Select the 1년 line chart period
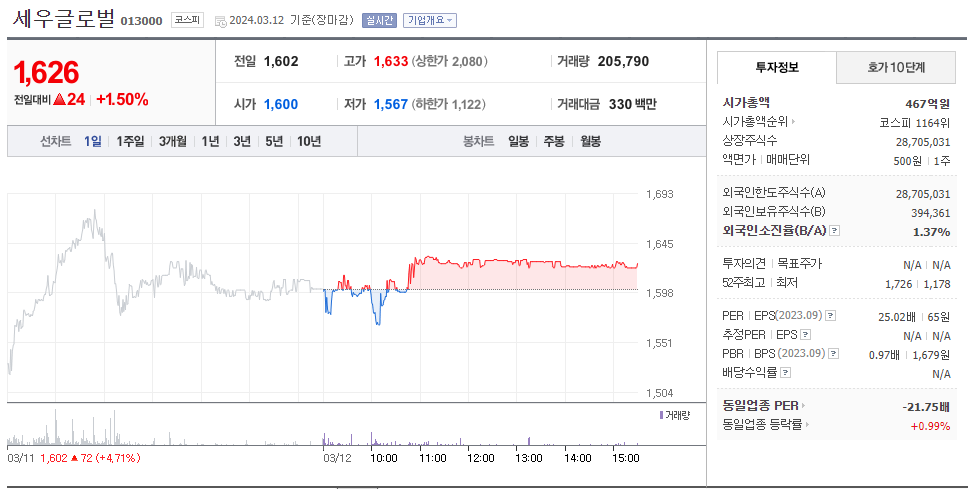Image resolution: width=973 pixels, height=489 pixels. [210, 141]
